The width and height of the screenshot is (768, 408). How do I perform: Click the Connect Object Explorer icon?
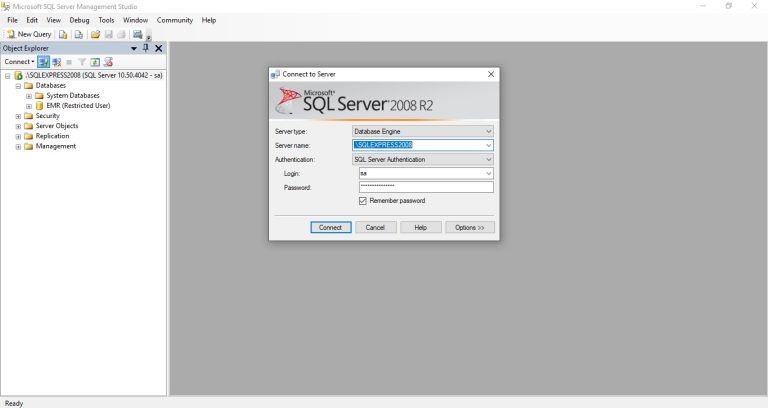pyautogui.click(x=44, y=62)
